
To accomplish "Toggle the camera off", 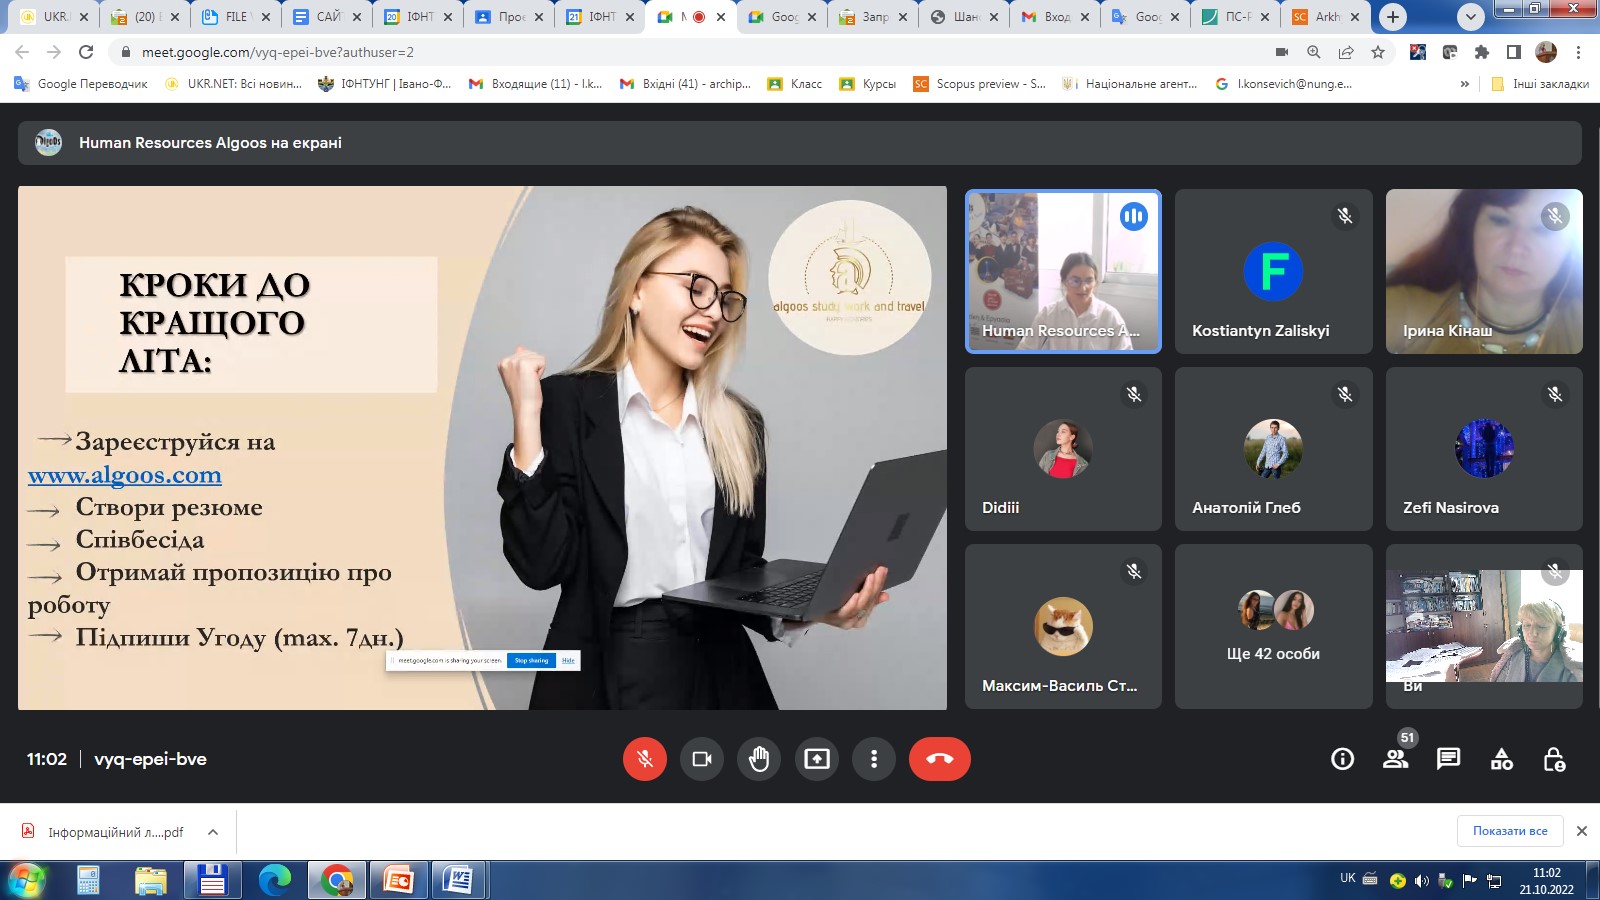I will (x=702, y=759).
